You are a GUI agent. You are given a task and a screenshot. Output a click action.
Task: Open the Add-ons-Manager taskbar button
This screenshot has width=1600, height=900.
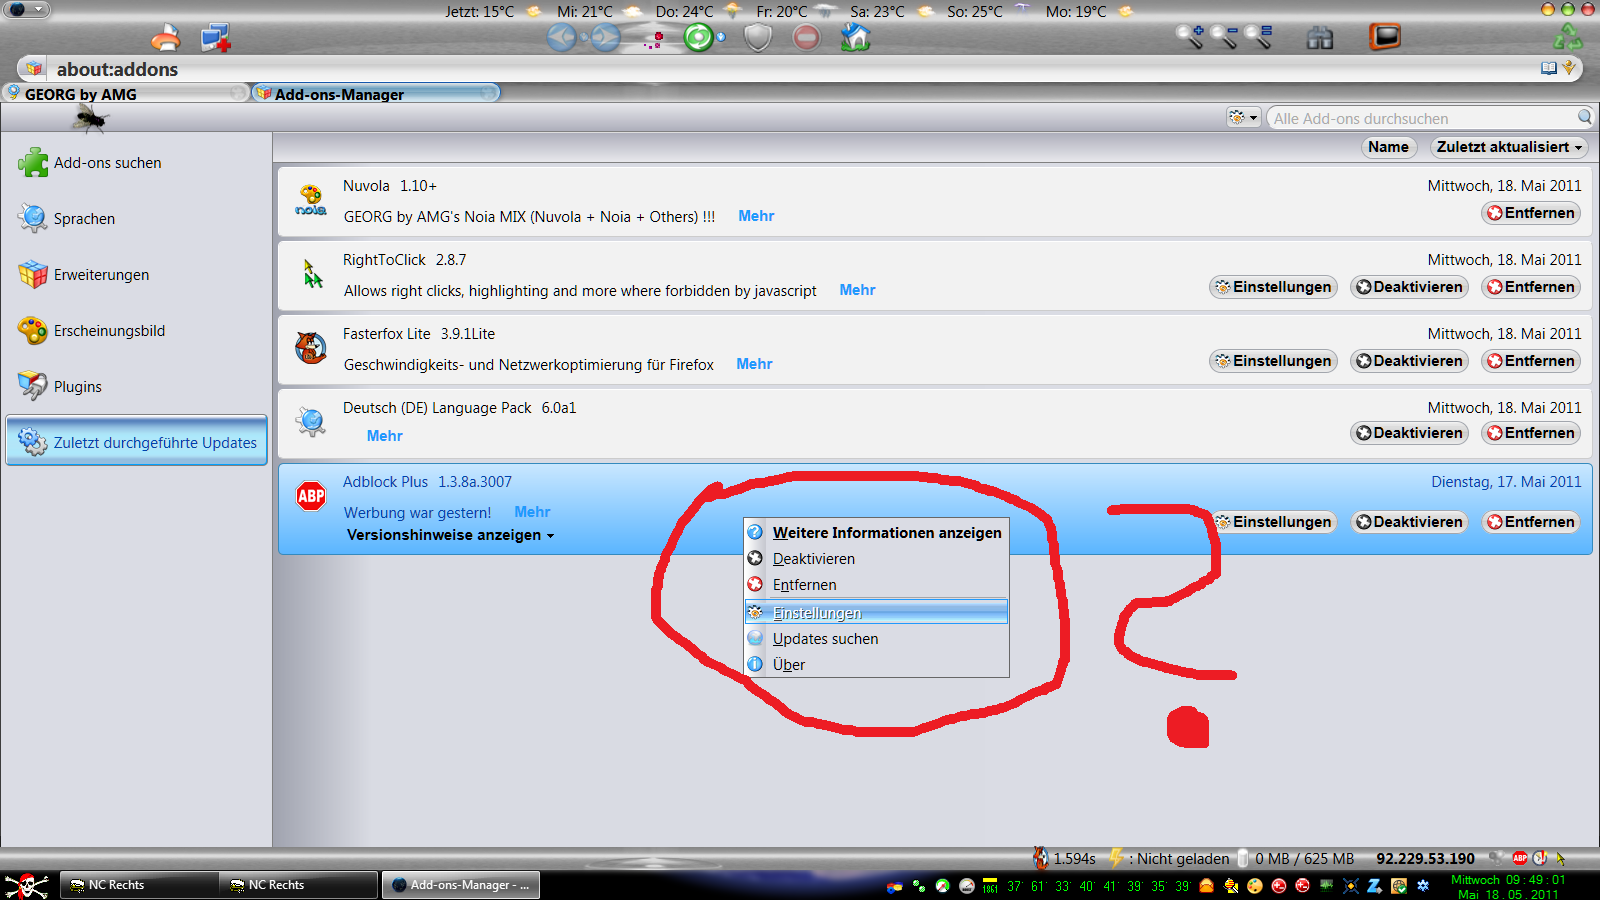point(460,885)
